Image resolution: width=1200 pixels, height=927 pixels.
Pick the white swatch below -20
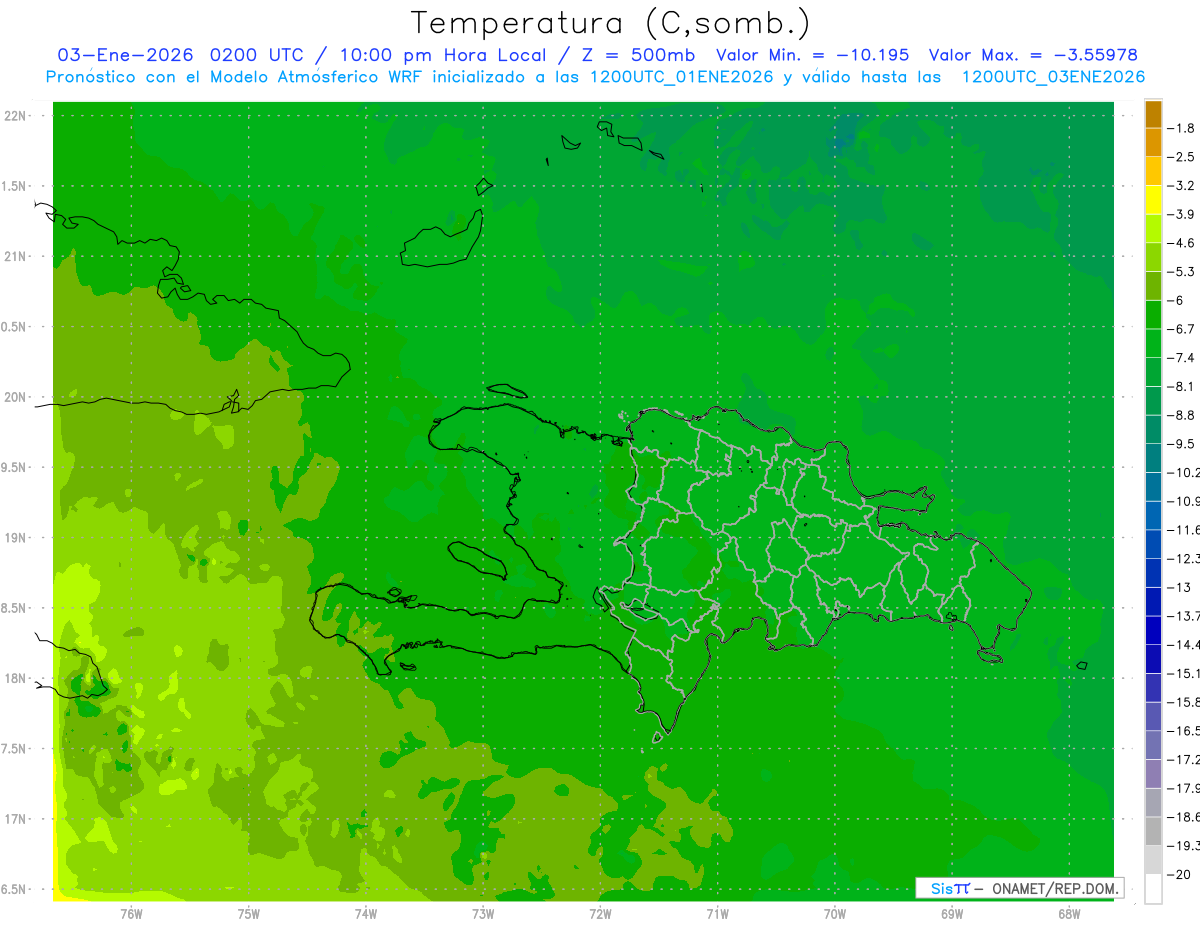click(x=1153, y=888)
